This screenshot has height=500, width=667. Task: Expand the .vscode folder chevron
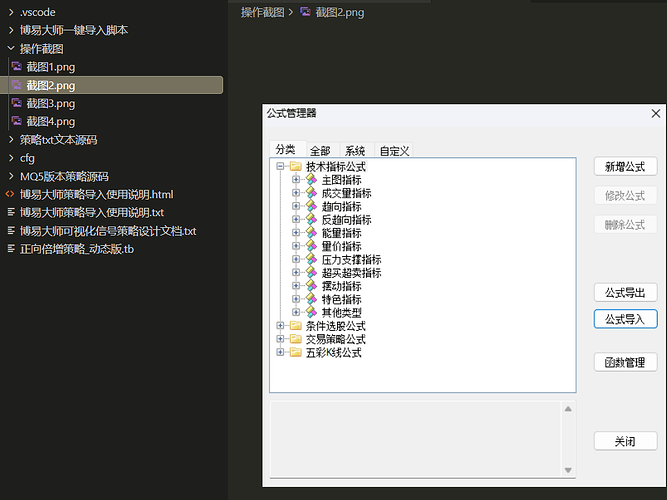coord(11,12)
